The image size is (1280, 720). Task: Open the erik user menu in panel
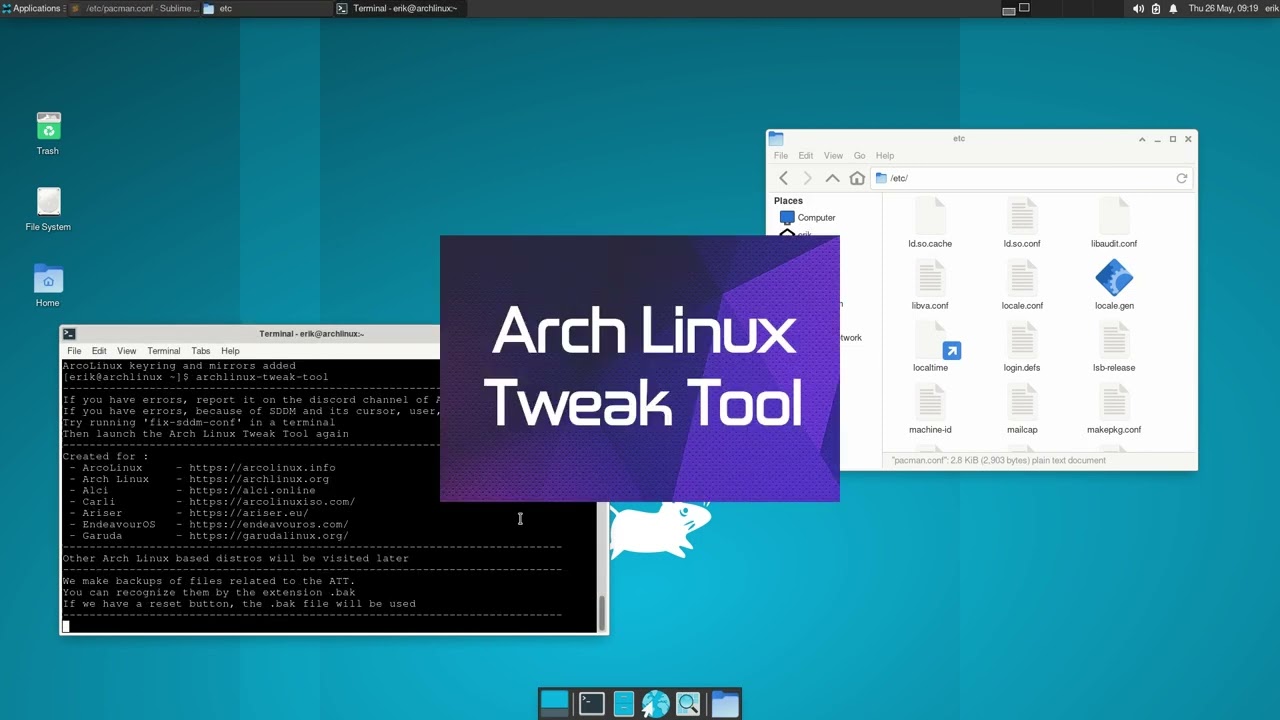pyautogui.click(x=1271, y=8)
